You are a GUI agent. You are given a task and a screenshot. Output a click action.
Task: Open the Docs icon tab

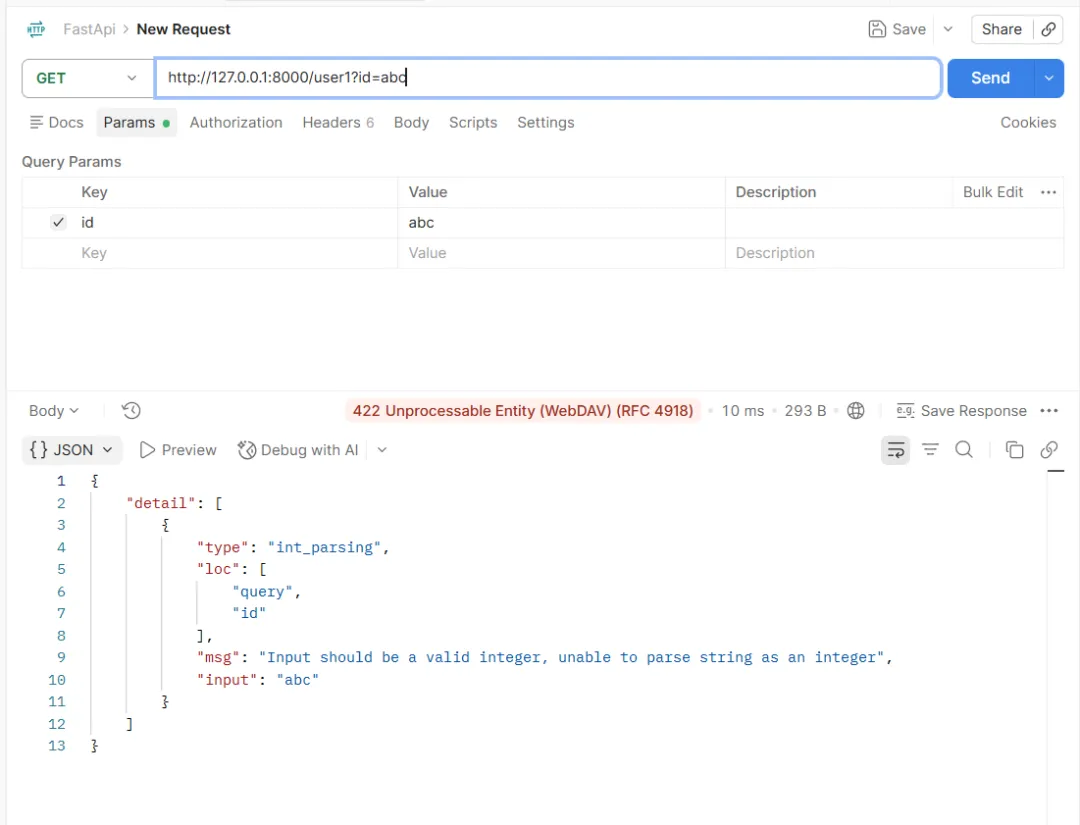click(x=56, y=123)
